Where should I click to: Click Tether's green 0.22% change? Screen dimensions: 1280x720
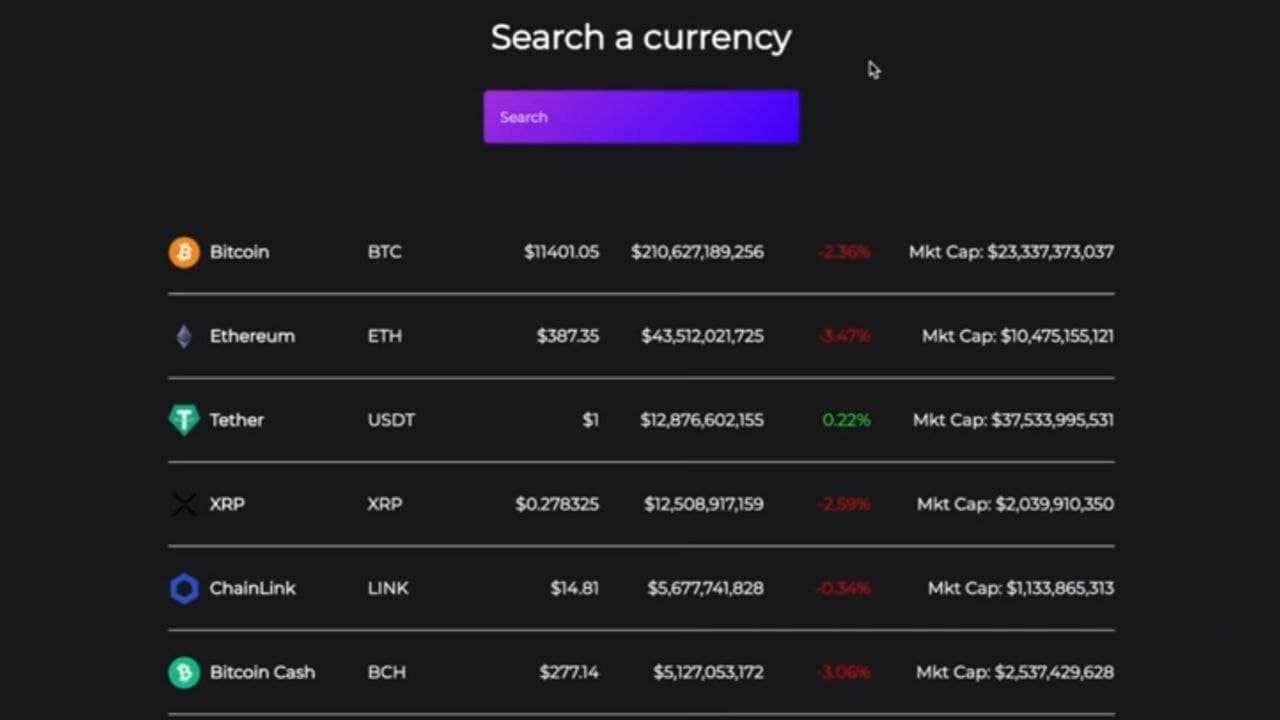click(846, 420)
